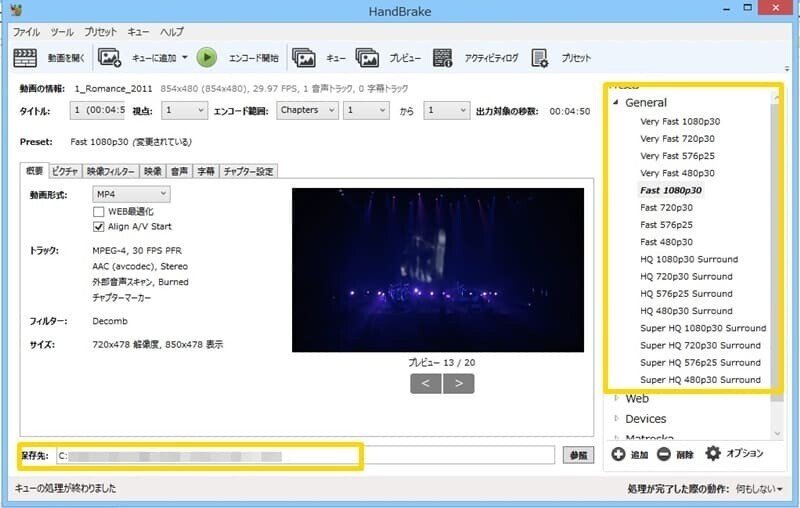Select Super HQ 720p30 Surround preset
Viewport: 800px width, 508px height.
(701, 346)
